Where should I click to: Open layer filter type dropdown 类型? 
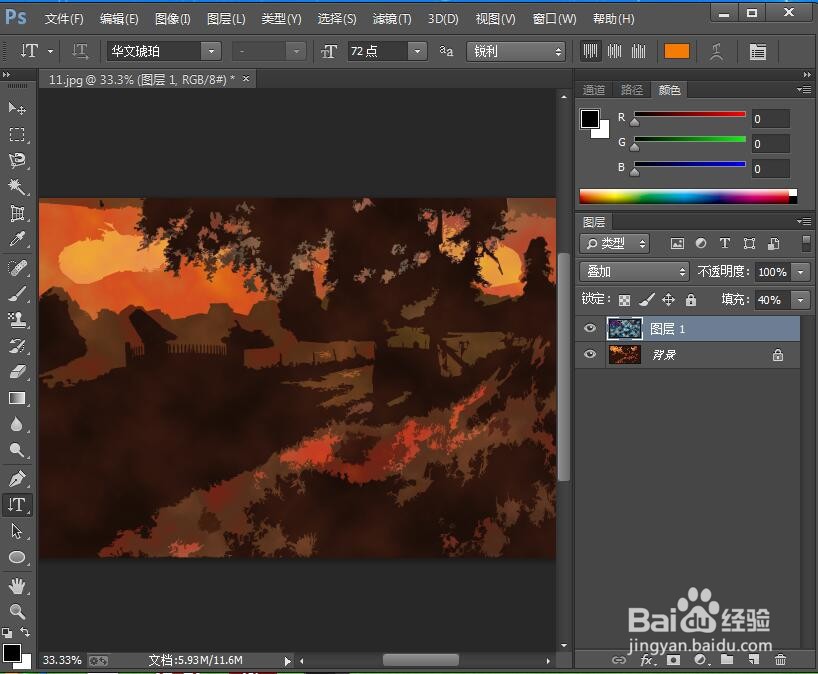[615, 243]
